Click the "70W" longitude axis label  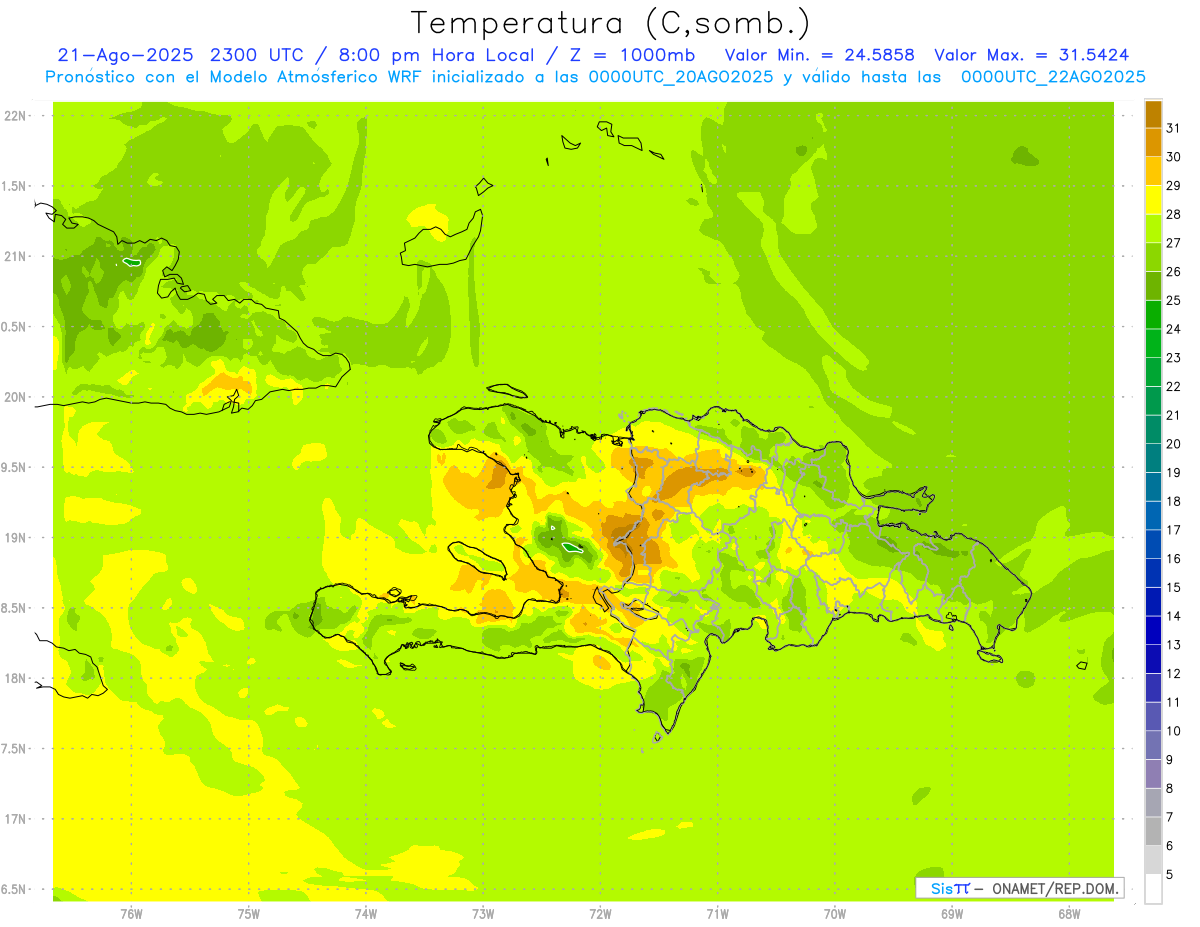(835, 913)
